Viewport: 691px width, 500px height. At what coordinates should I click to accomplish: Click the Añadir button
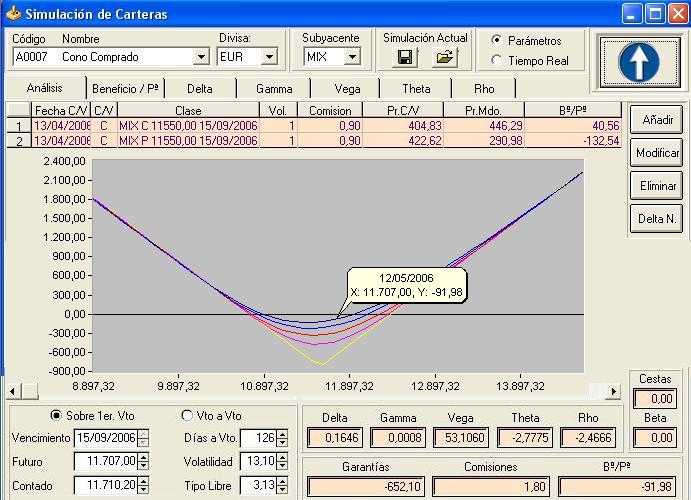point(657,119)
